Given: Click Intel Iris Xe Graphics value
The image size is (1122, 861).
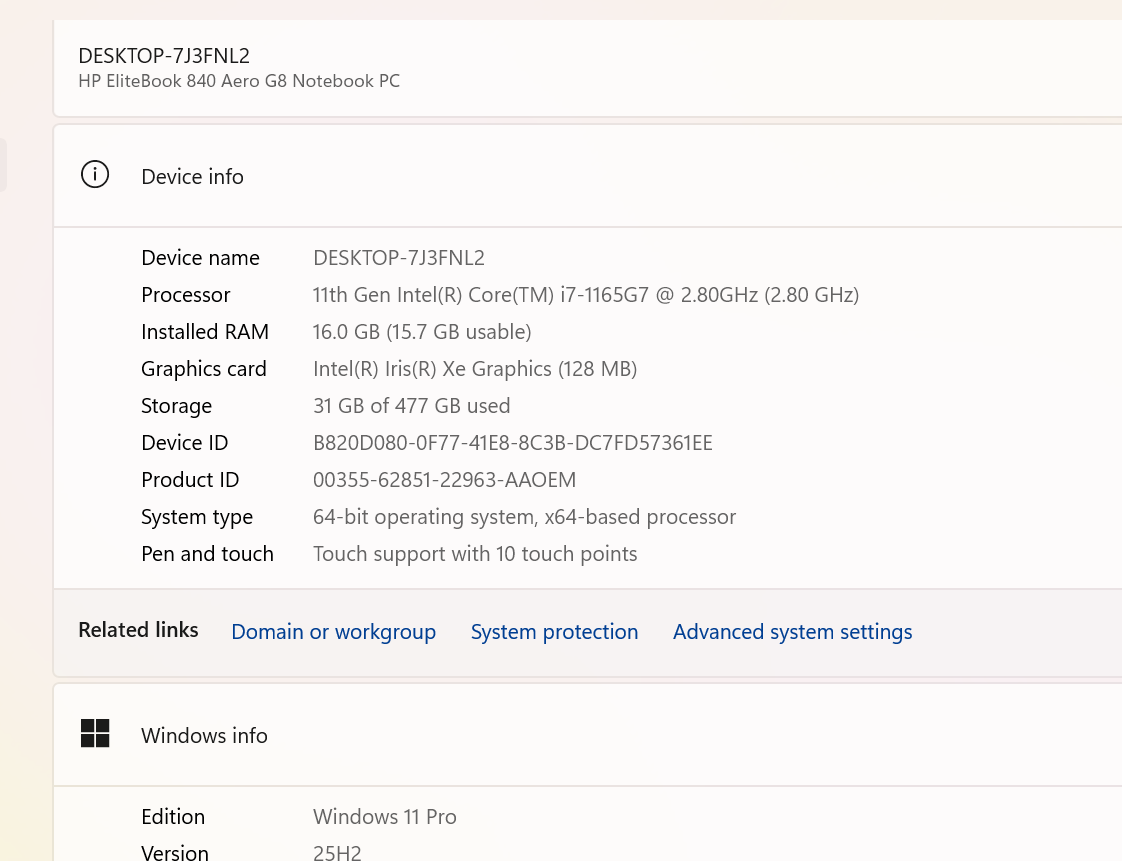Looking at the screenshot, I should 474,369.
